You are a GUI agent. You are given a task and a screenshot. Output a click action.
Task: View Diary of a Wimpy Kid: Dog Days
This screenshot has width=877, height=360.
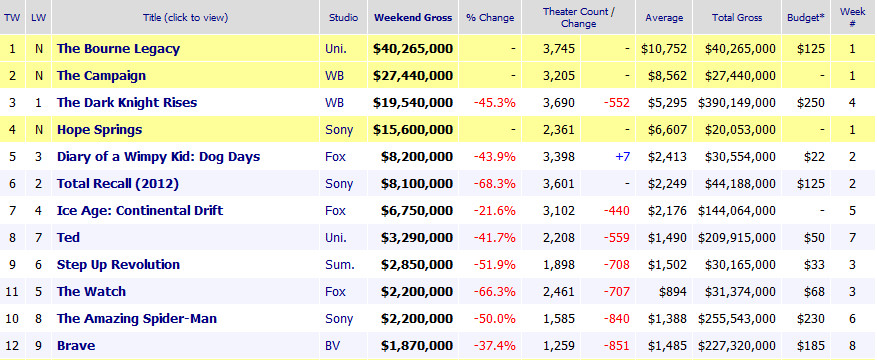158,157
